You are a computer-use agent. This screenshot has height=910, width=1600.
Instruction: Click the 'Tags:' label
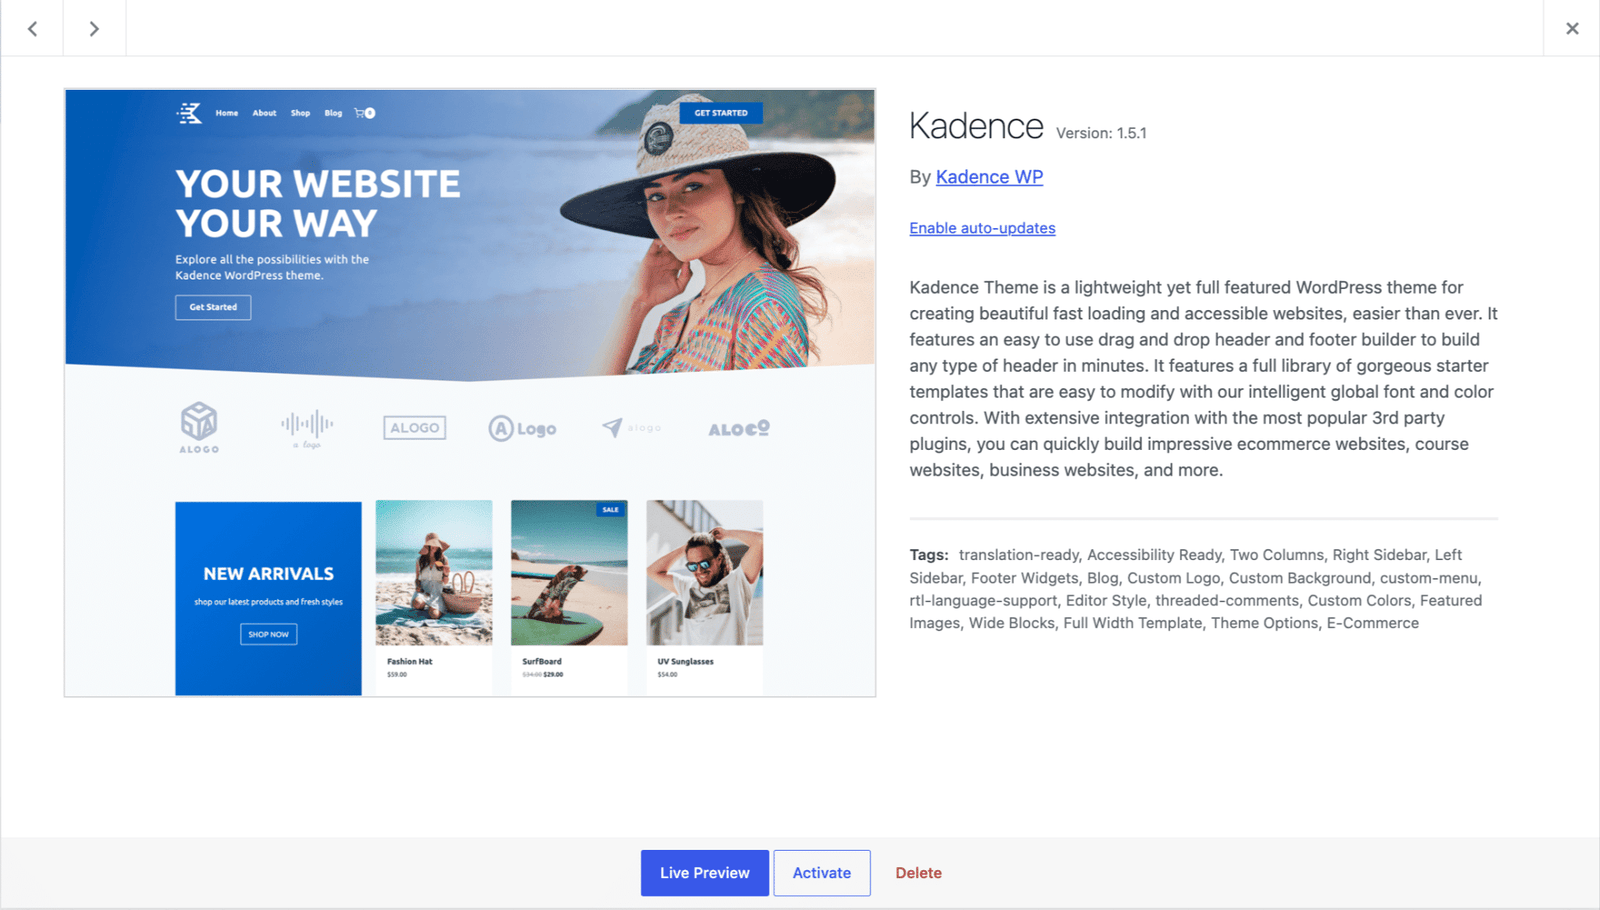(929, 555)
